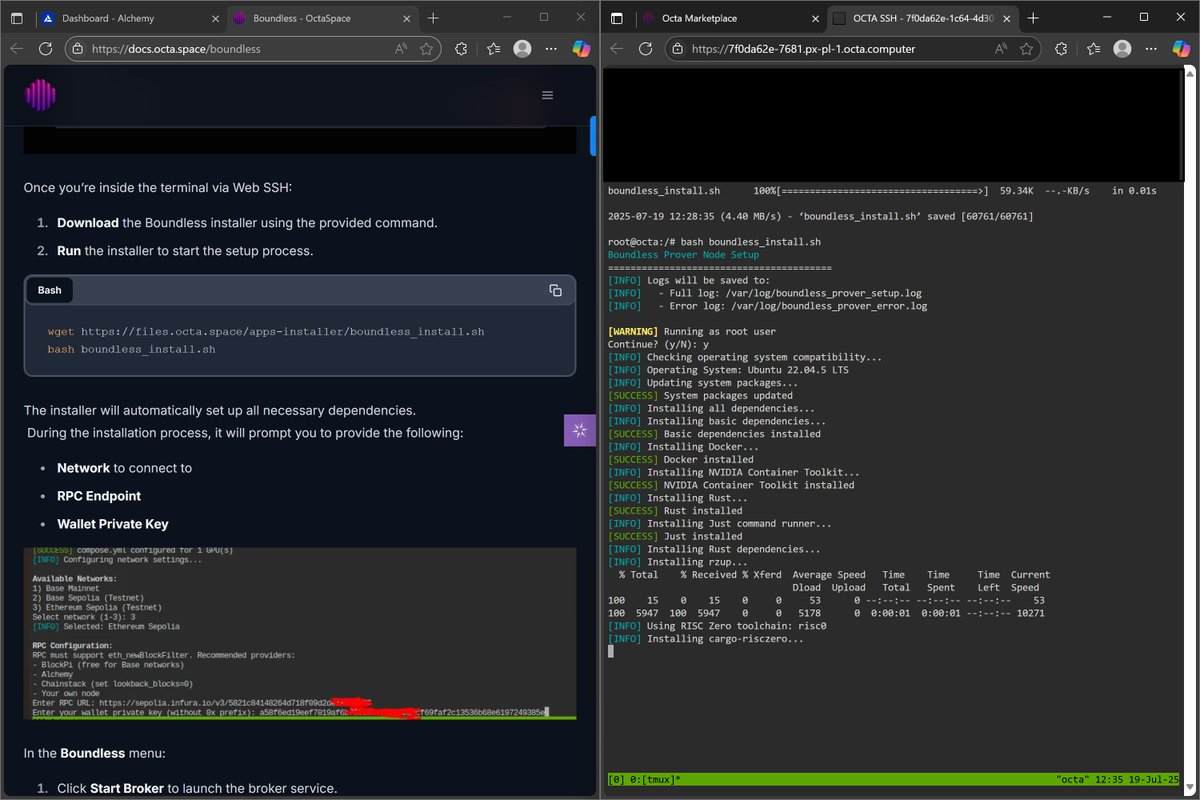1200x800 pixels.
Task: Launch Copilot in the left browser window
Action: point(581,48)
